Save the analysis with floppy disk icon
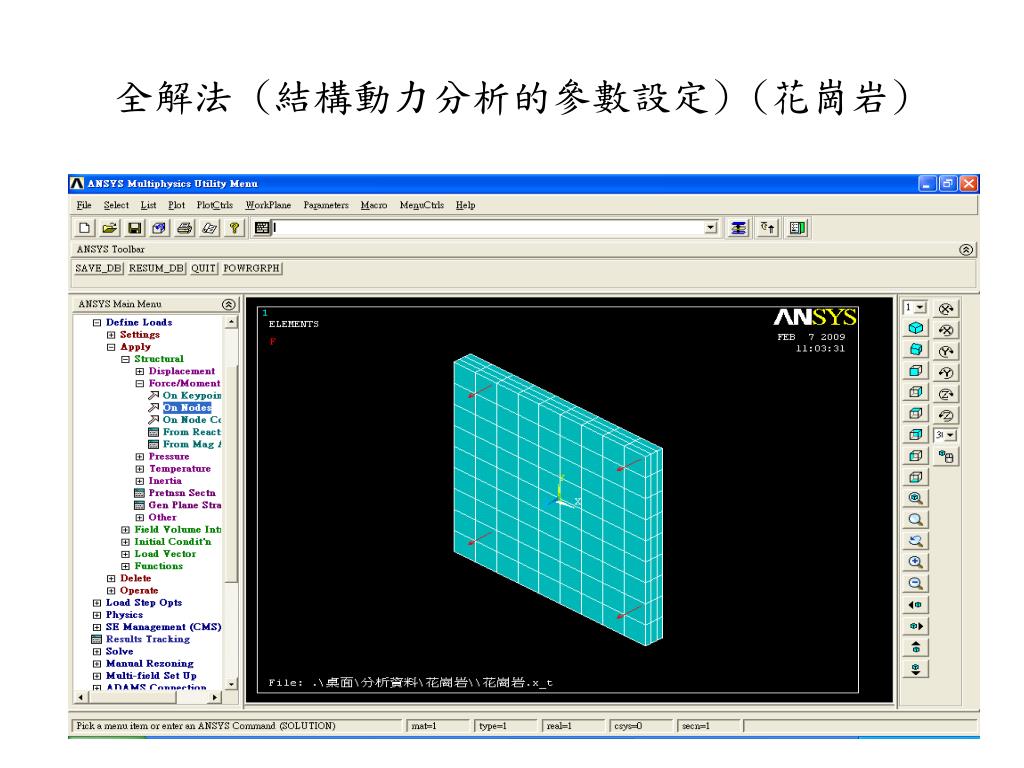1024x768 pixels. tap(135, 228)
